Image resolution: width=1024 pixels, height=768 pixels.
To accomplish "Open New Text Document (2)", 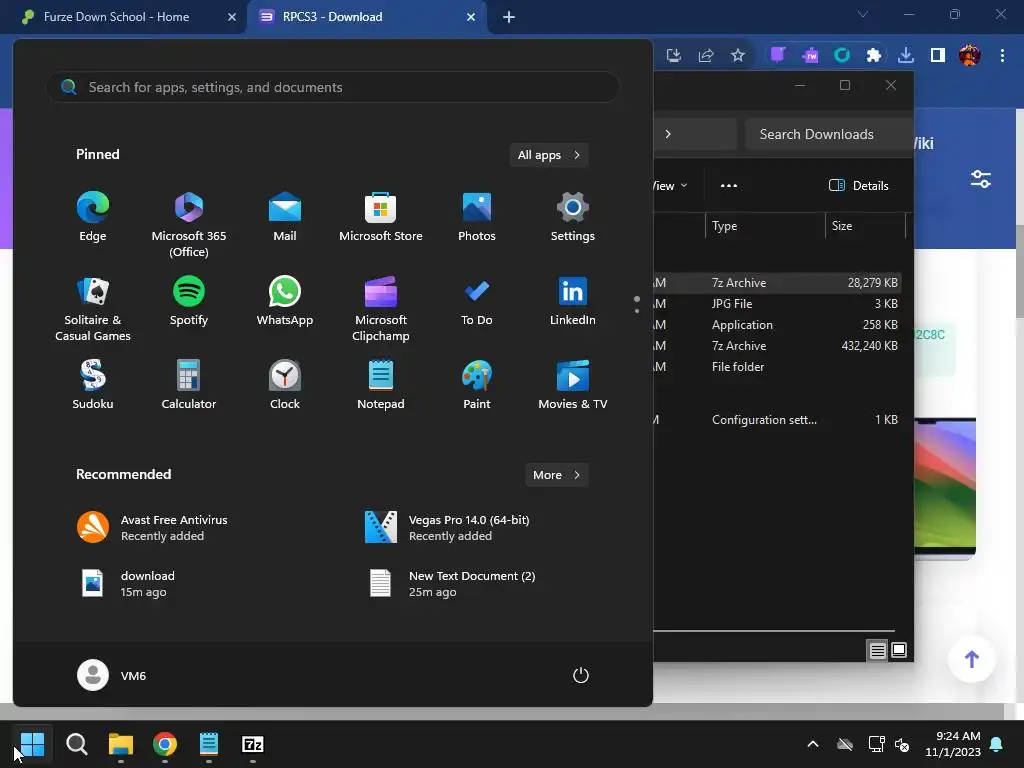I will coord(452,584).
